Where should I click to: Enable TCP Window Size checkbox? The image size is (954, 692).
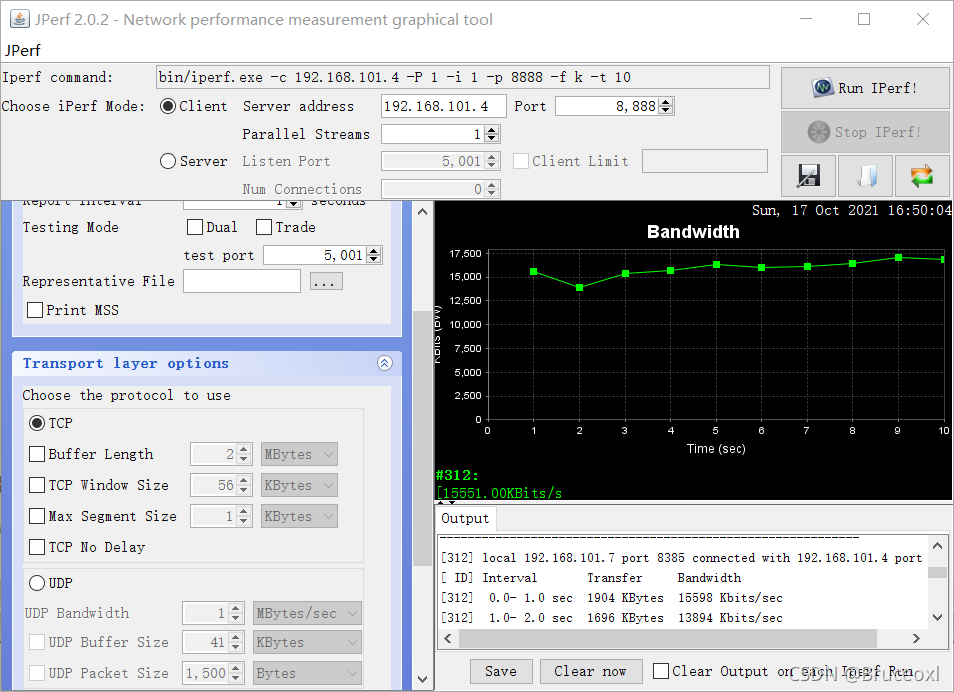click(x=37, y=485)
